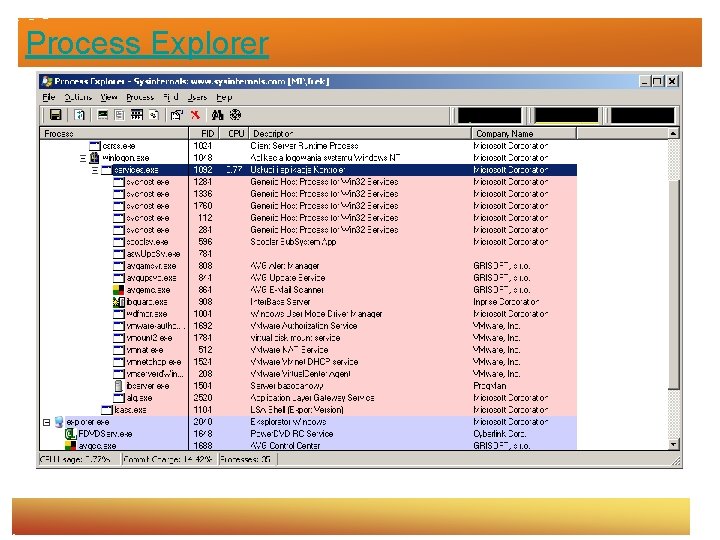
Task: Open the Help menu
Action: 224,97
